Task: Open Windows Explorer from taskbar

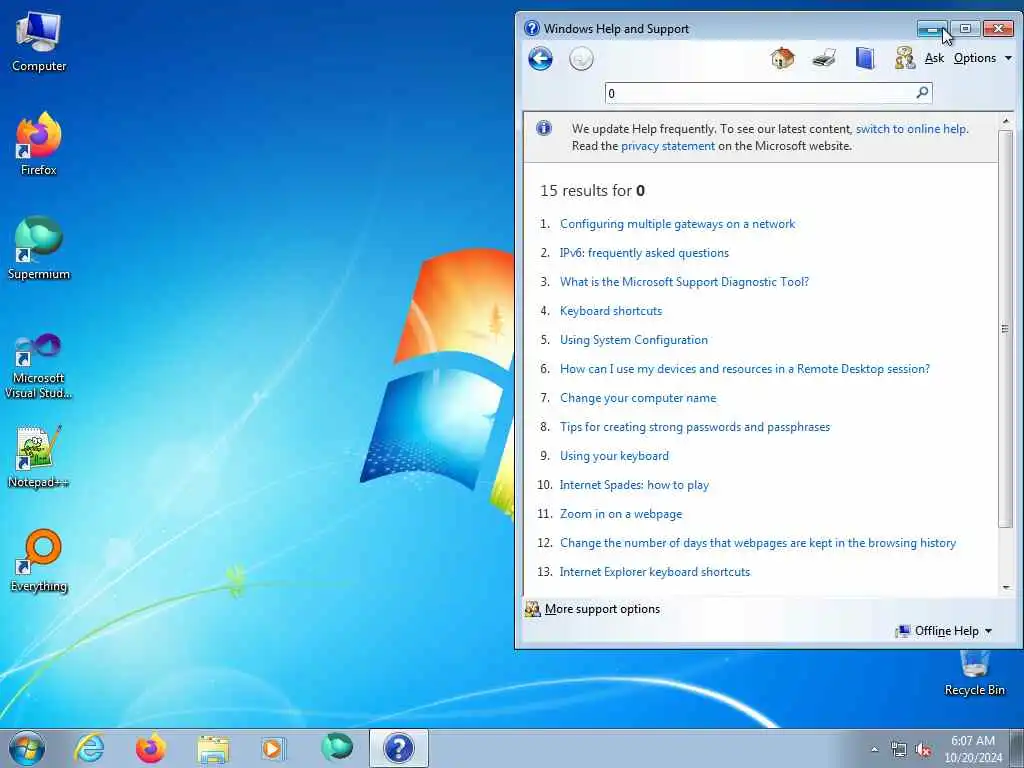Action: pyautogui.click(x=213, y=749)
